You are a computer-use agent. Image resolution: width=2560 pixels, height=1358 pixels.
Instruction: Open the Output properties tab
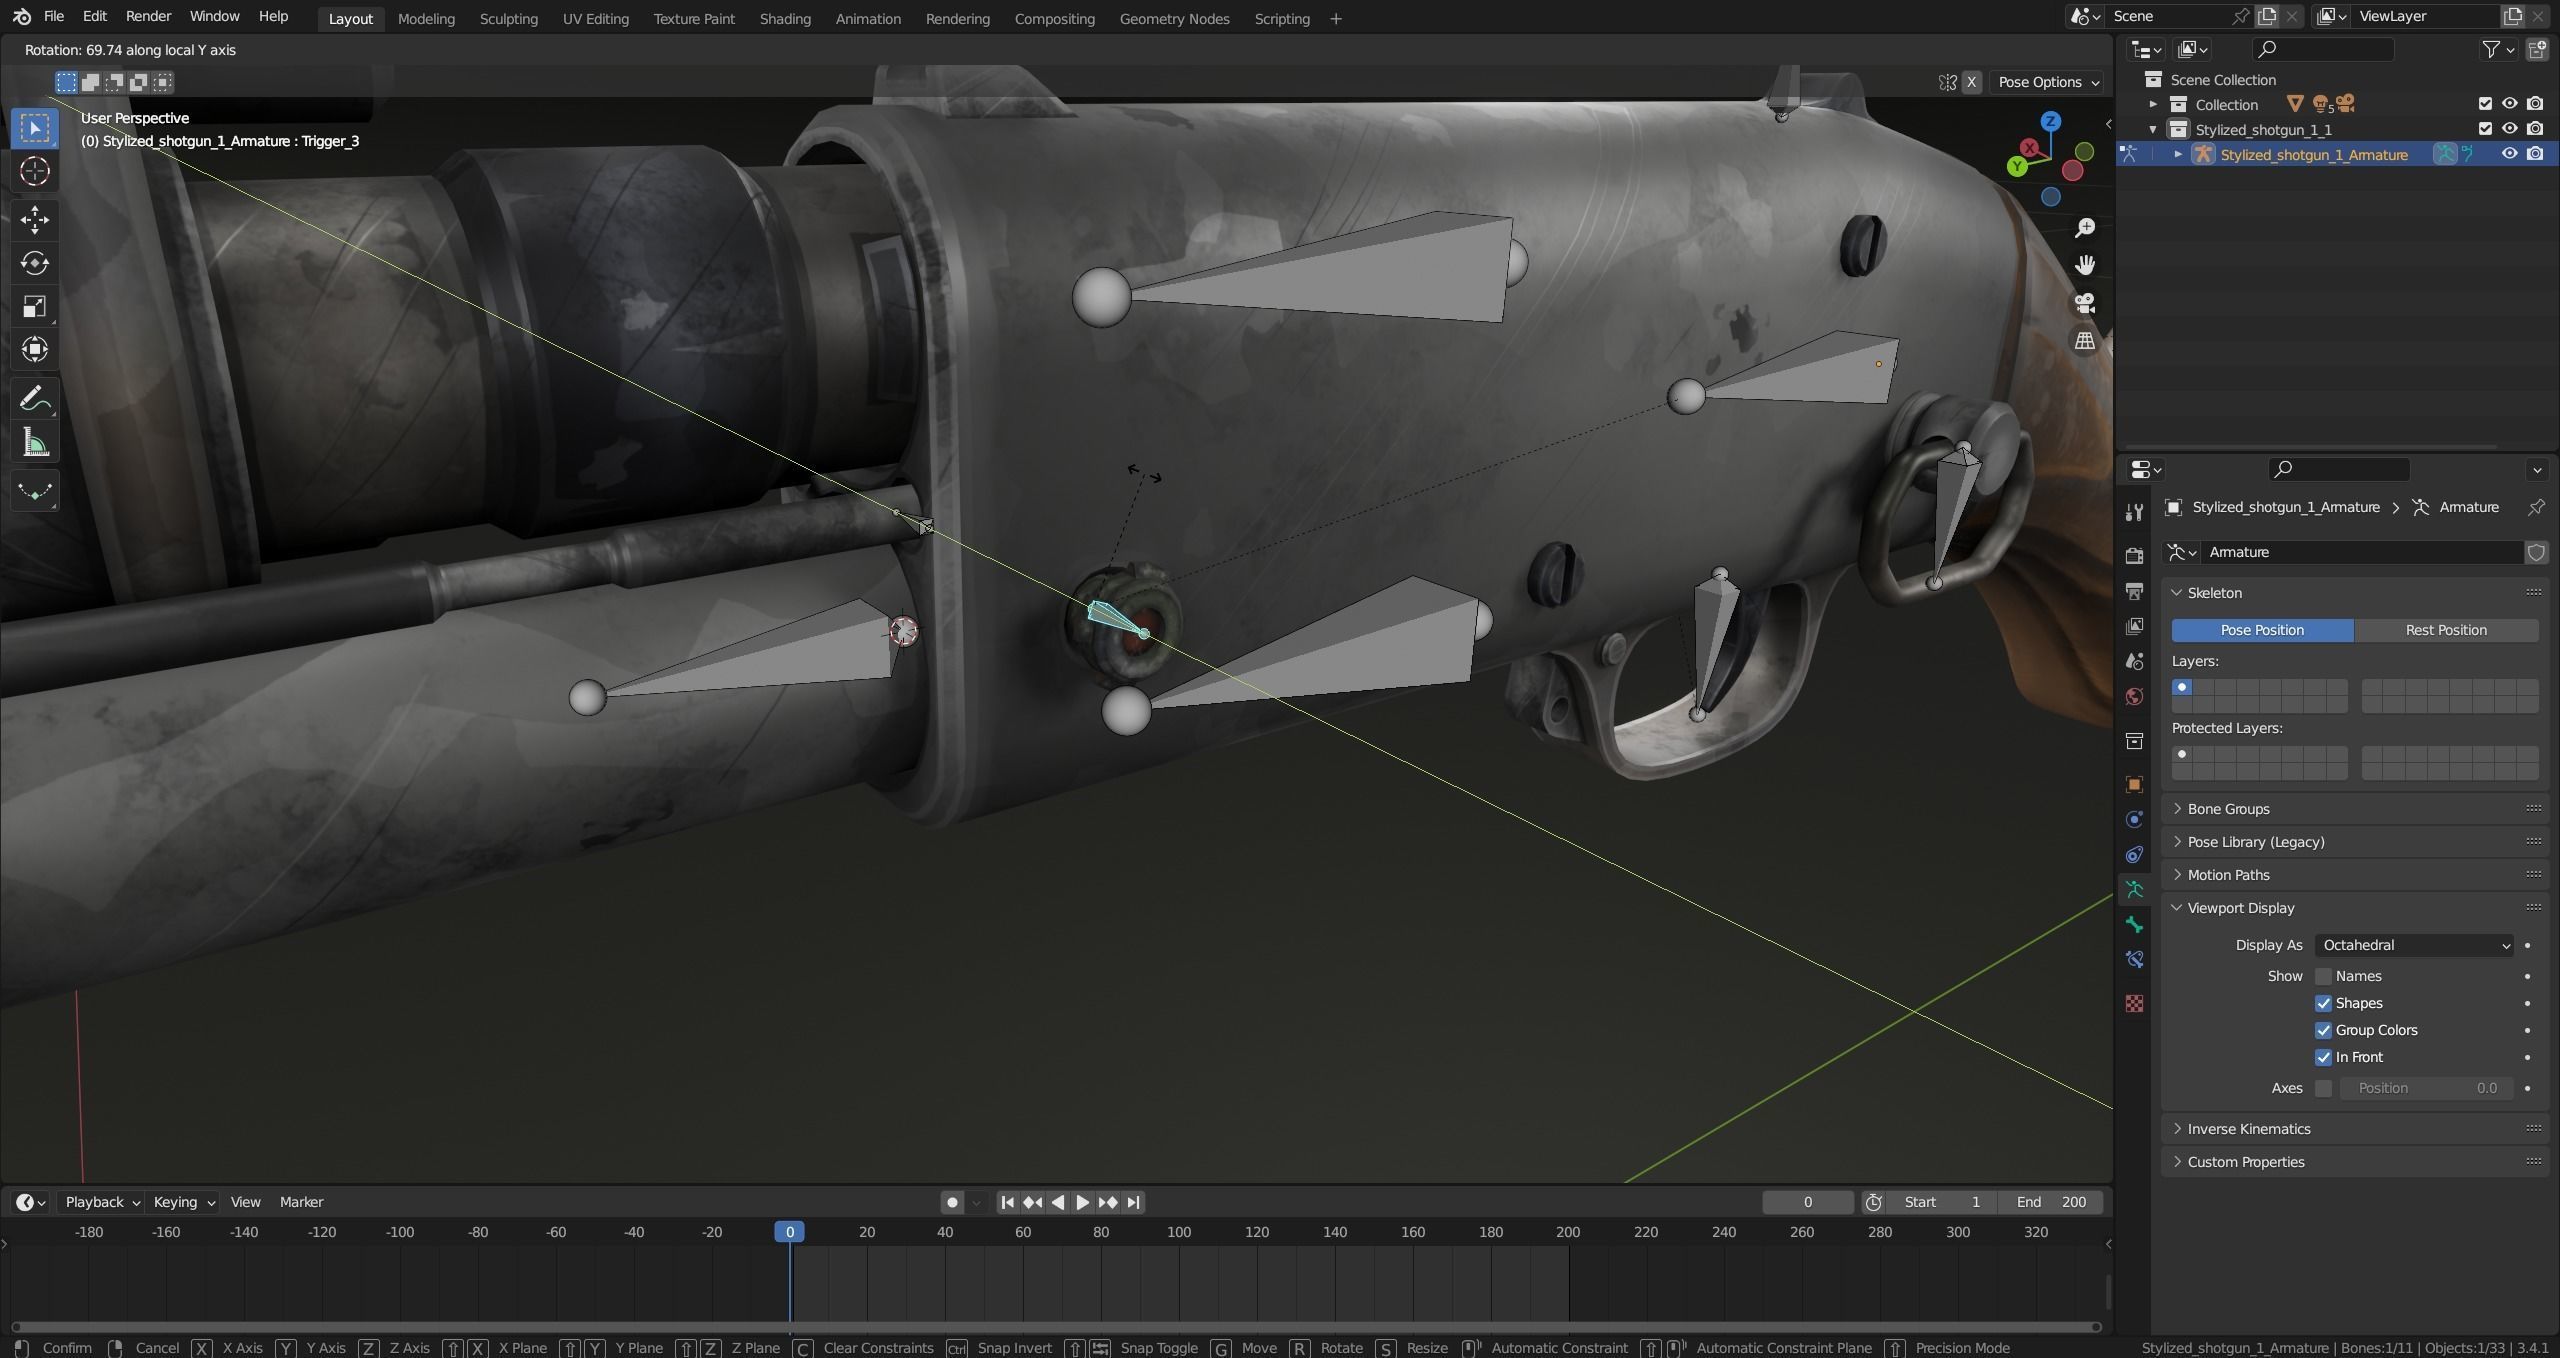[2134, 591]
